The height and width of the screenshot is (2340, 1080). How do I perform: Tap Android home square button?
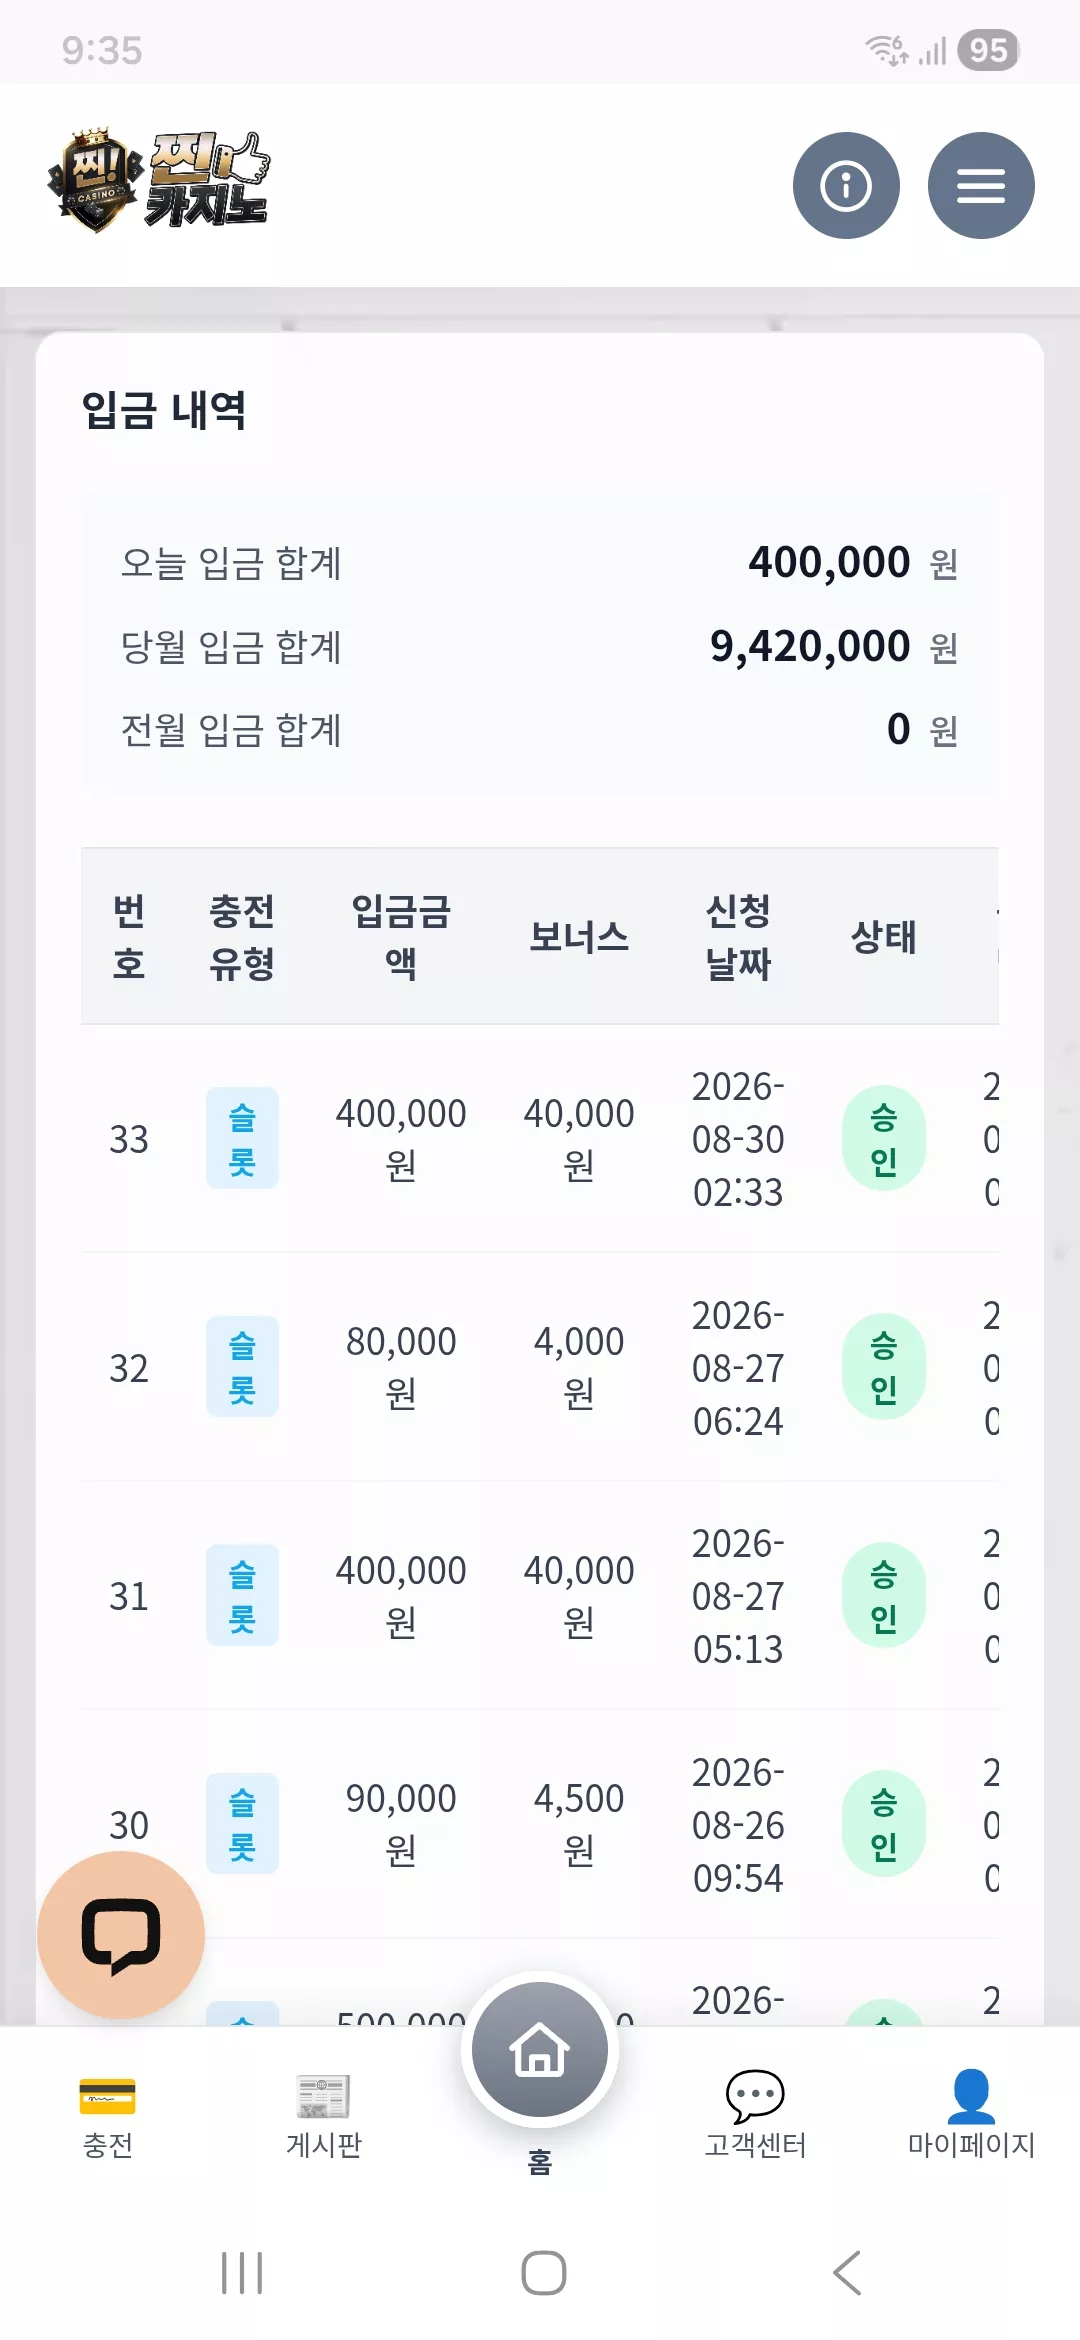544,2273
